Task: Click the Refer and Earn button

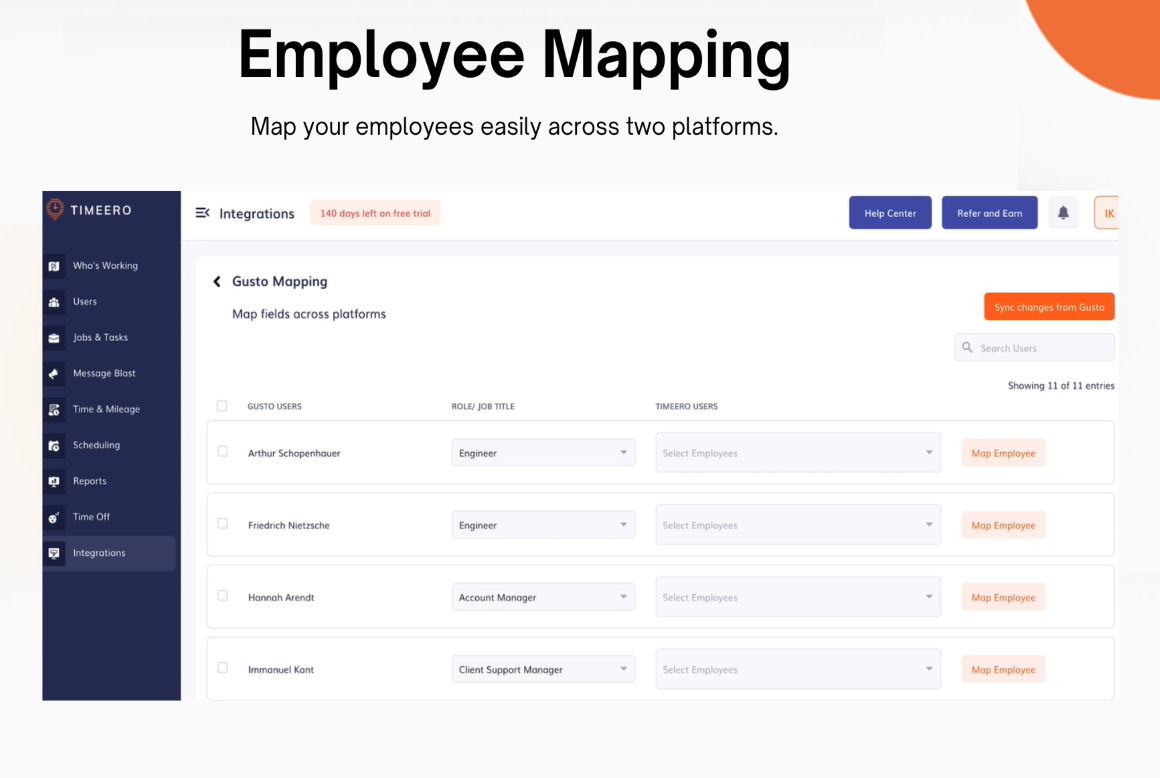Action: [x=989, y=213]
